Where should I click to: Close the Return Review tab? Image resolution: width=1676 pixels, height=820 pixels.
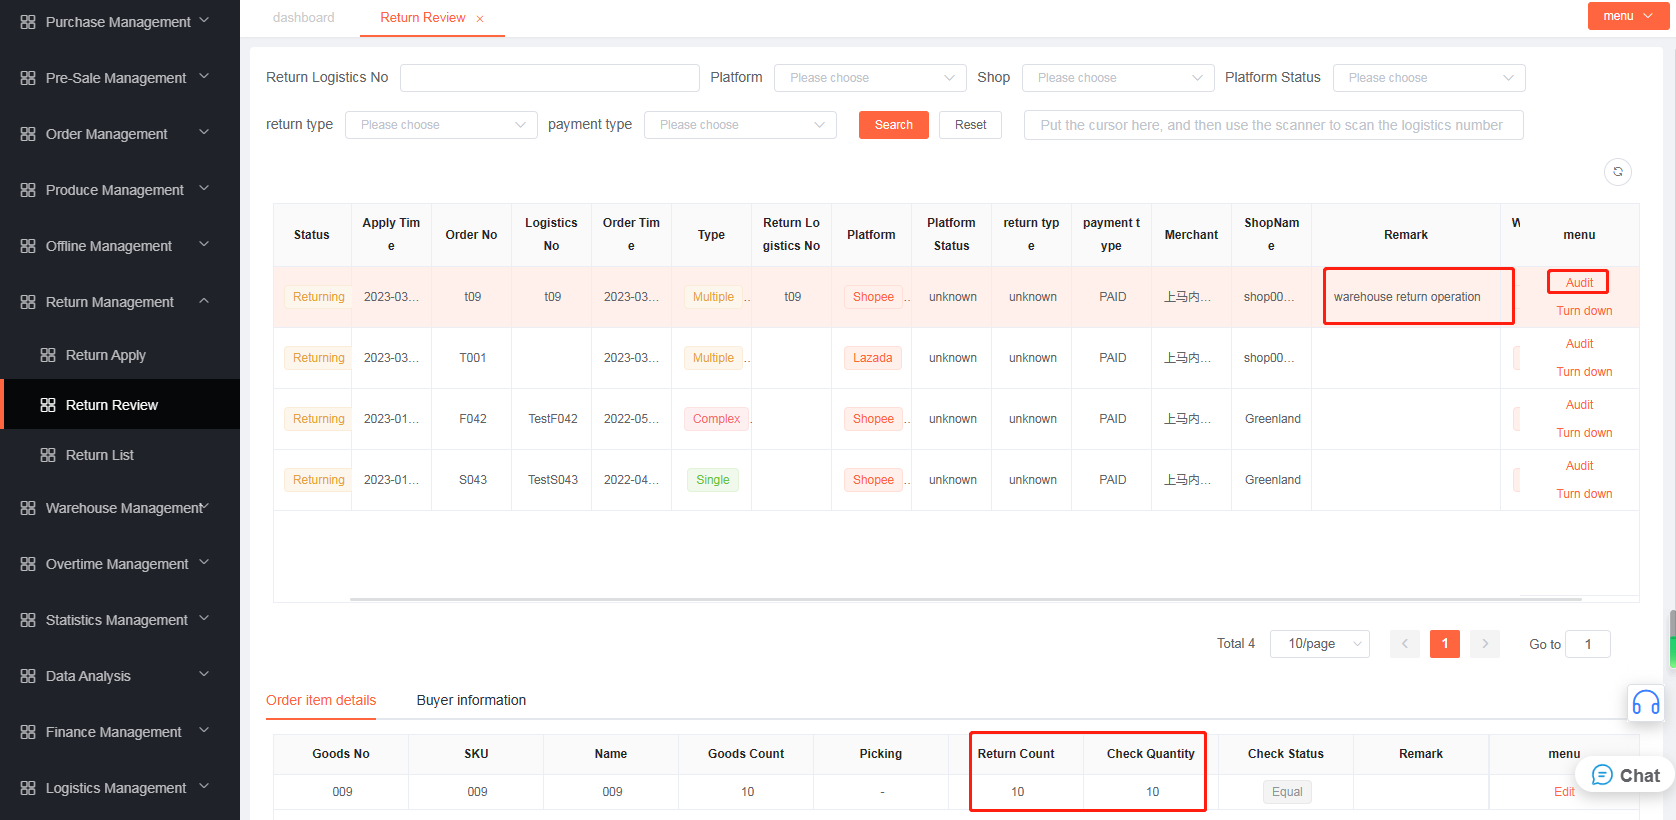tap(480, 19)
